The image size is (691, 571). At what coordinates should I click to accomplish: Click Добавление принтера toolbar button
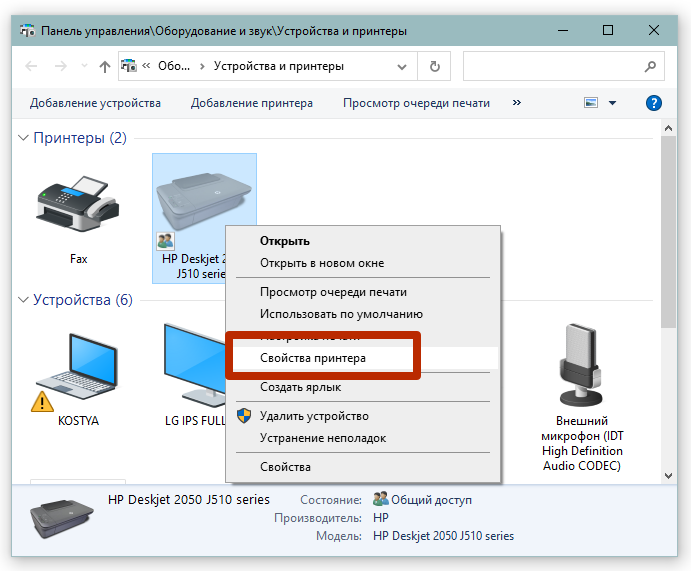pos(252,103)
